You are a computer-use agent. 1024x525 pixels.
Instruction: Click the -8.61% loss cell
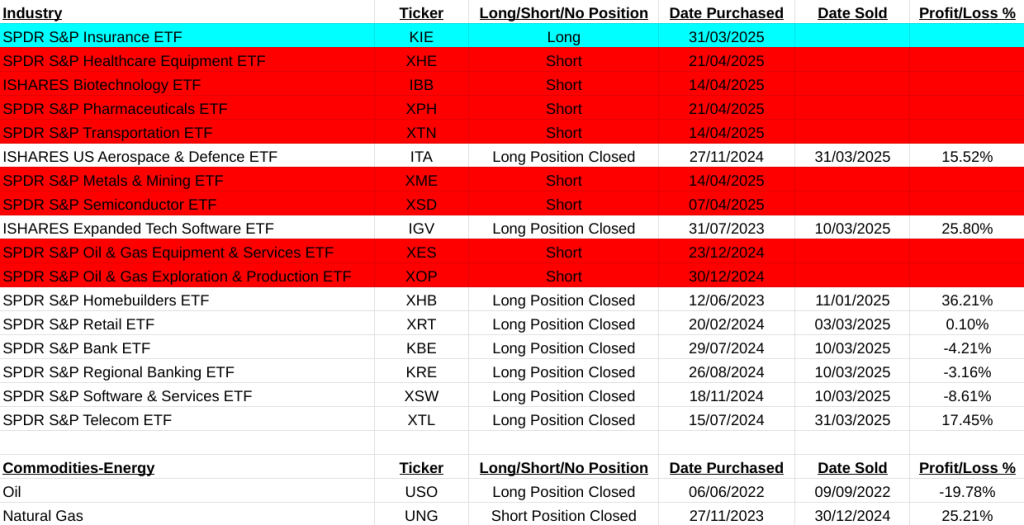coord(966,397)
